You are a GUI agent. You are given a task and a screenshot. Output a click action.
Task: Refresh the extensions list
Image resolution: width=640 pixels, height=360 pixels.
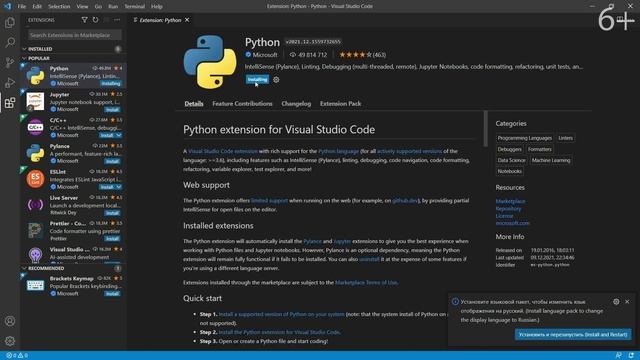(95, 20)
